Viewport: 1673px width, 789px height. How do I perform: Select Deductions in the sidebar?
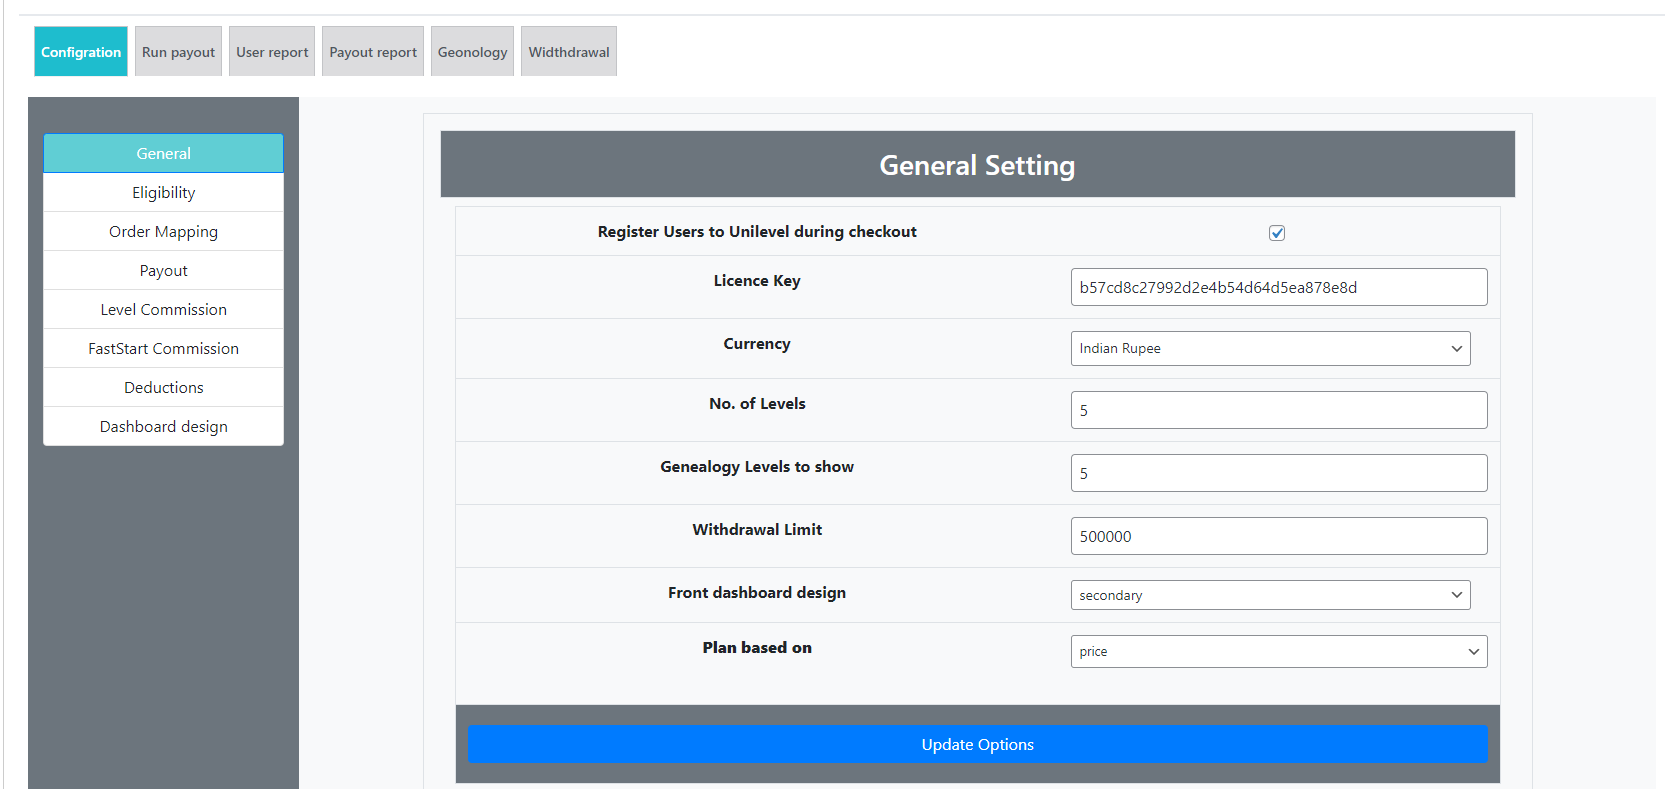click(163, 388)
